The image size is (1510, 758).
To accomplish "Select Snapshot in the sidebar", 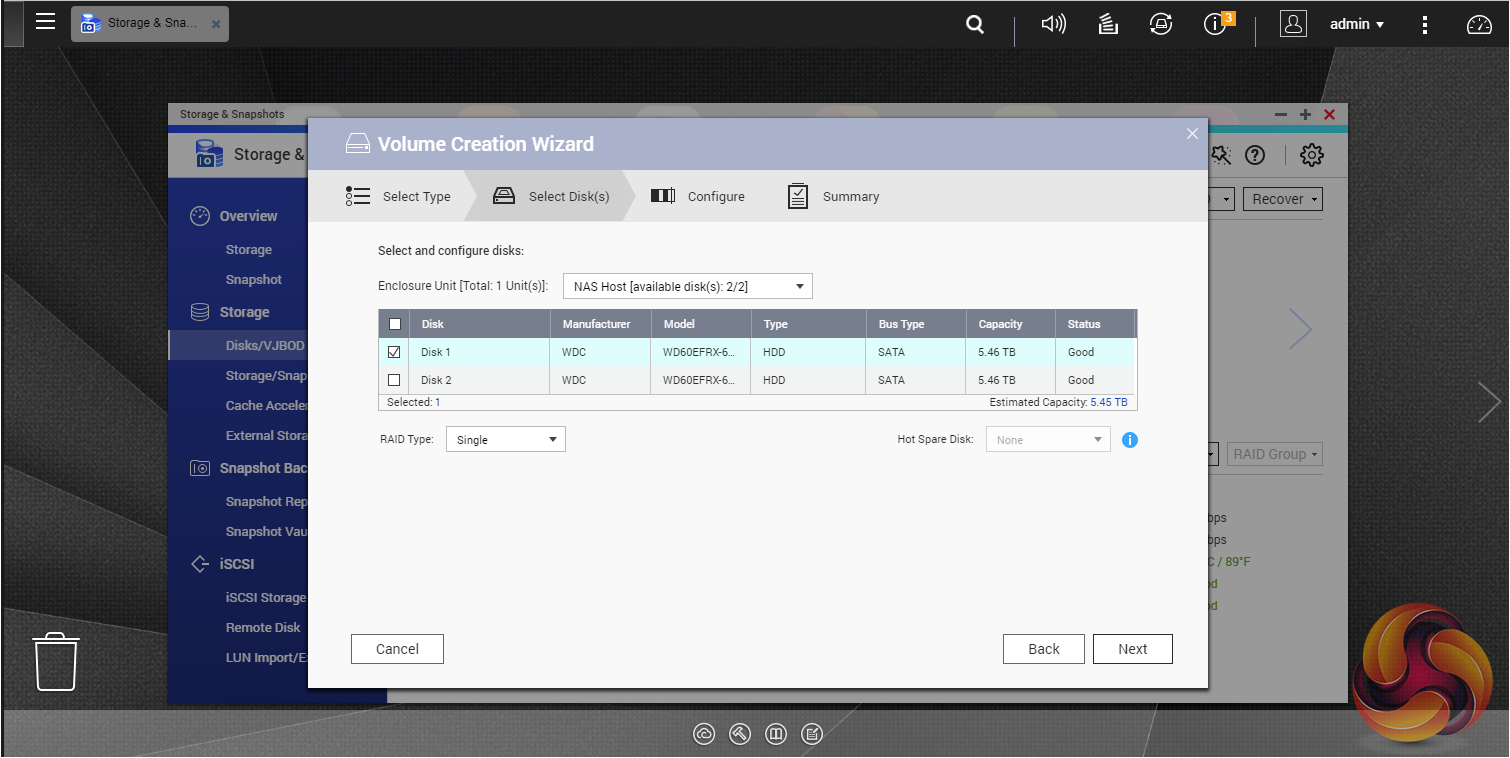I will click(253, 280).
